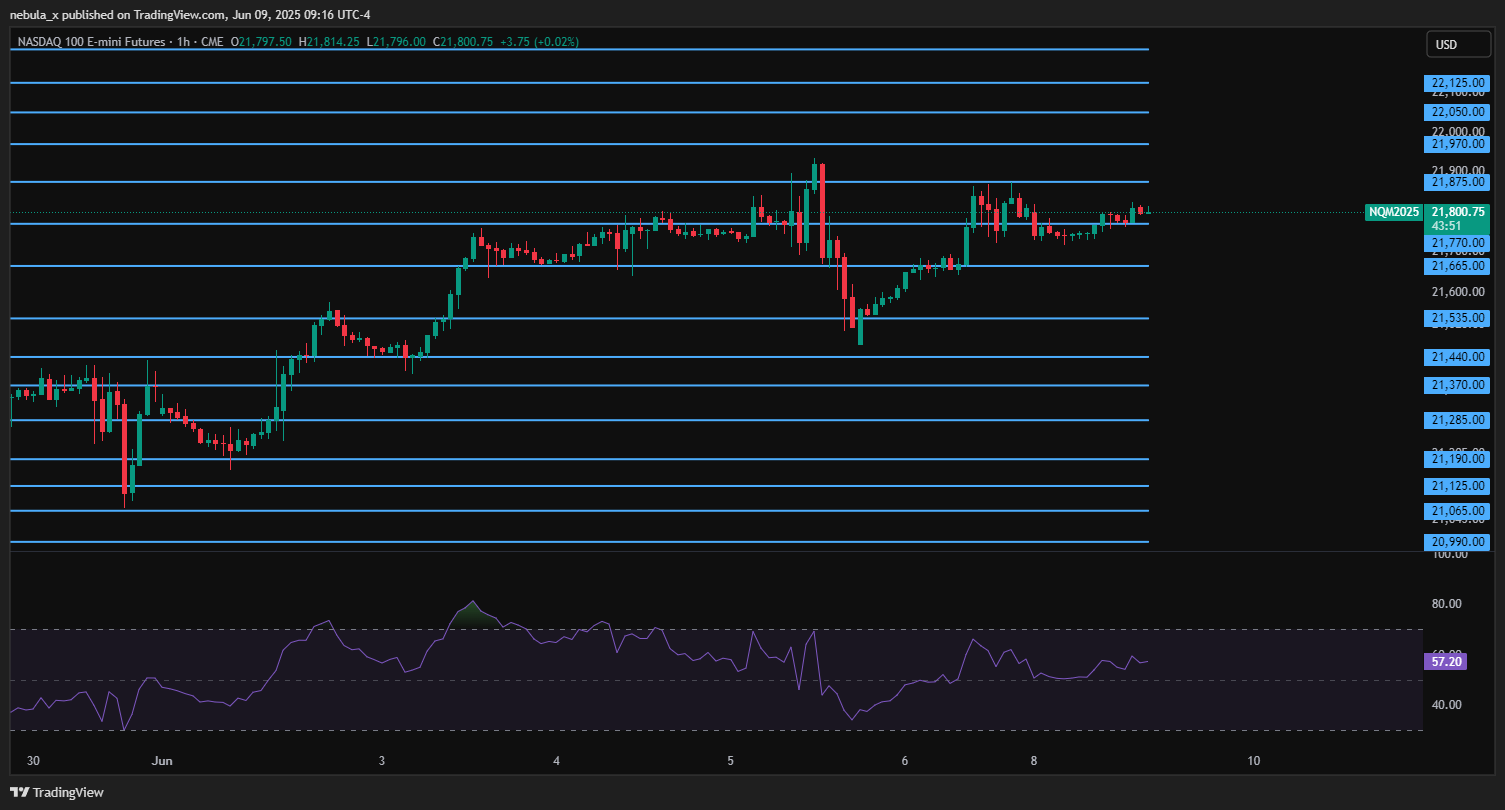Click the 3 date label on time axis

click(x=382, y=761)
